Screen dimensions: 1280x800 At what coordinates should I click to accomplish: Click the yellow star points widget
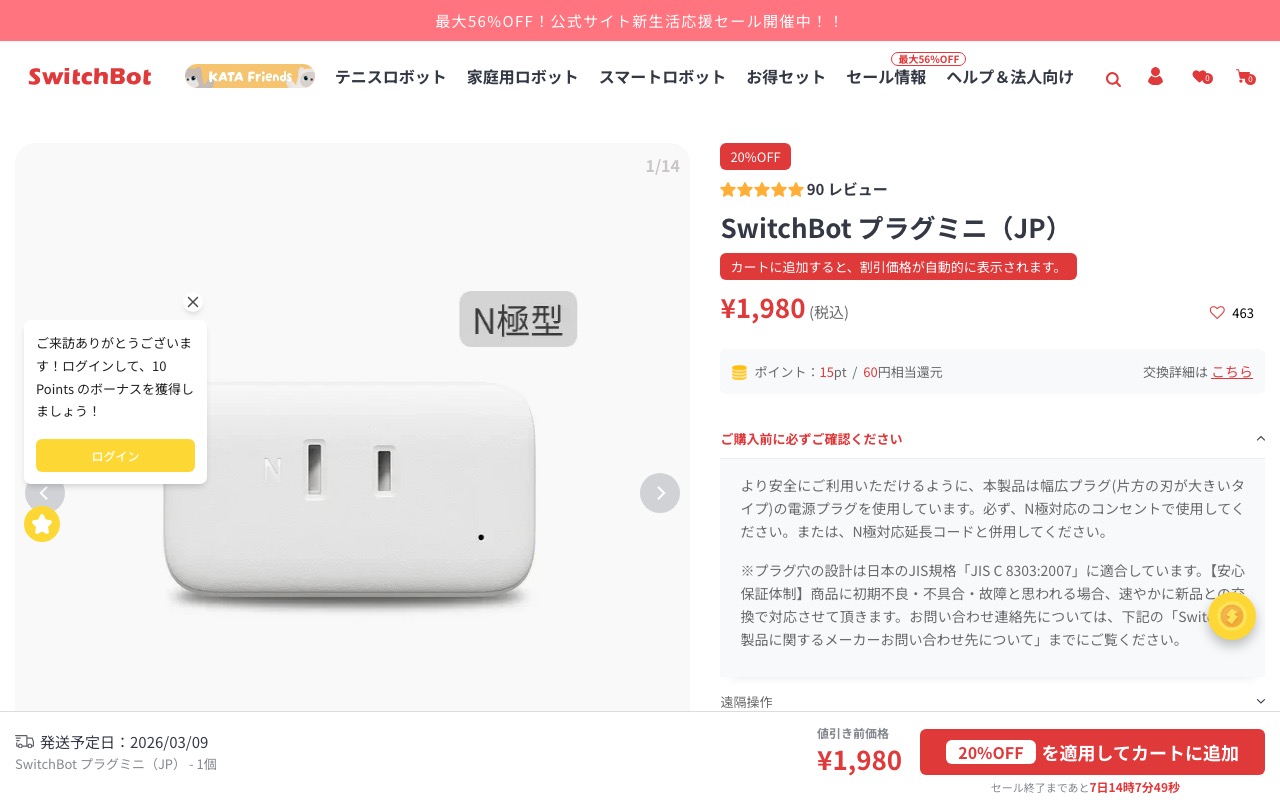click(x=42, y=524)
